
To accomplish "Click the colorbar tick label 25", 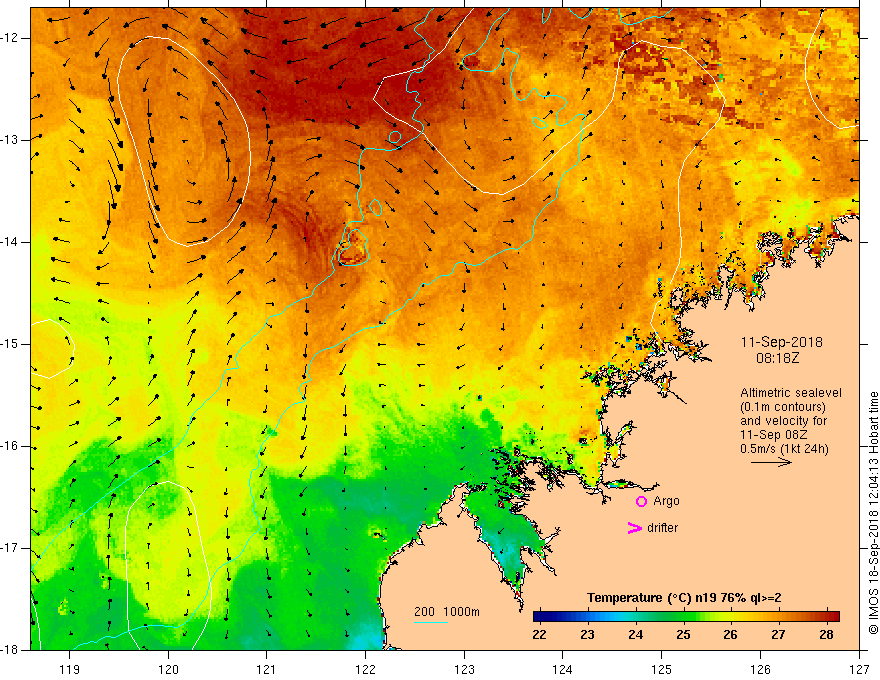I will [683, 635].
